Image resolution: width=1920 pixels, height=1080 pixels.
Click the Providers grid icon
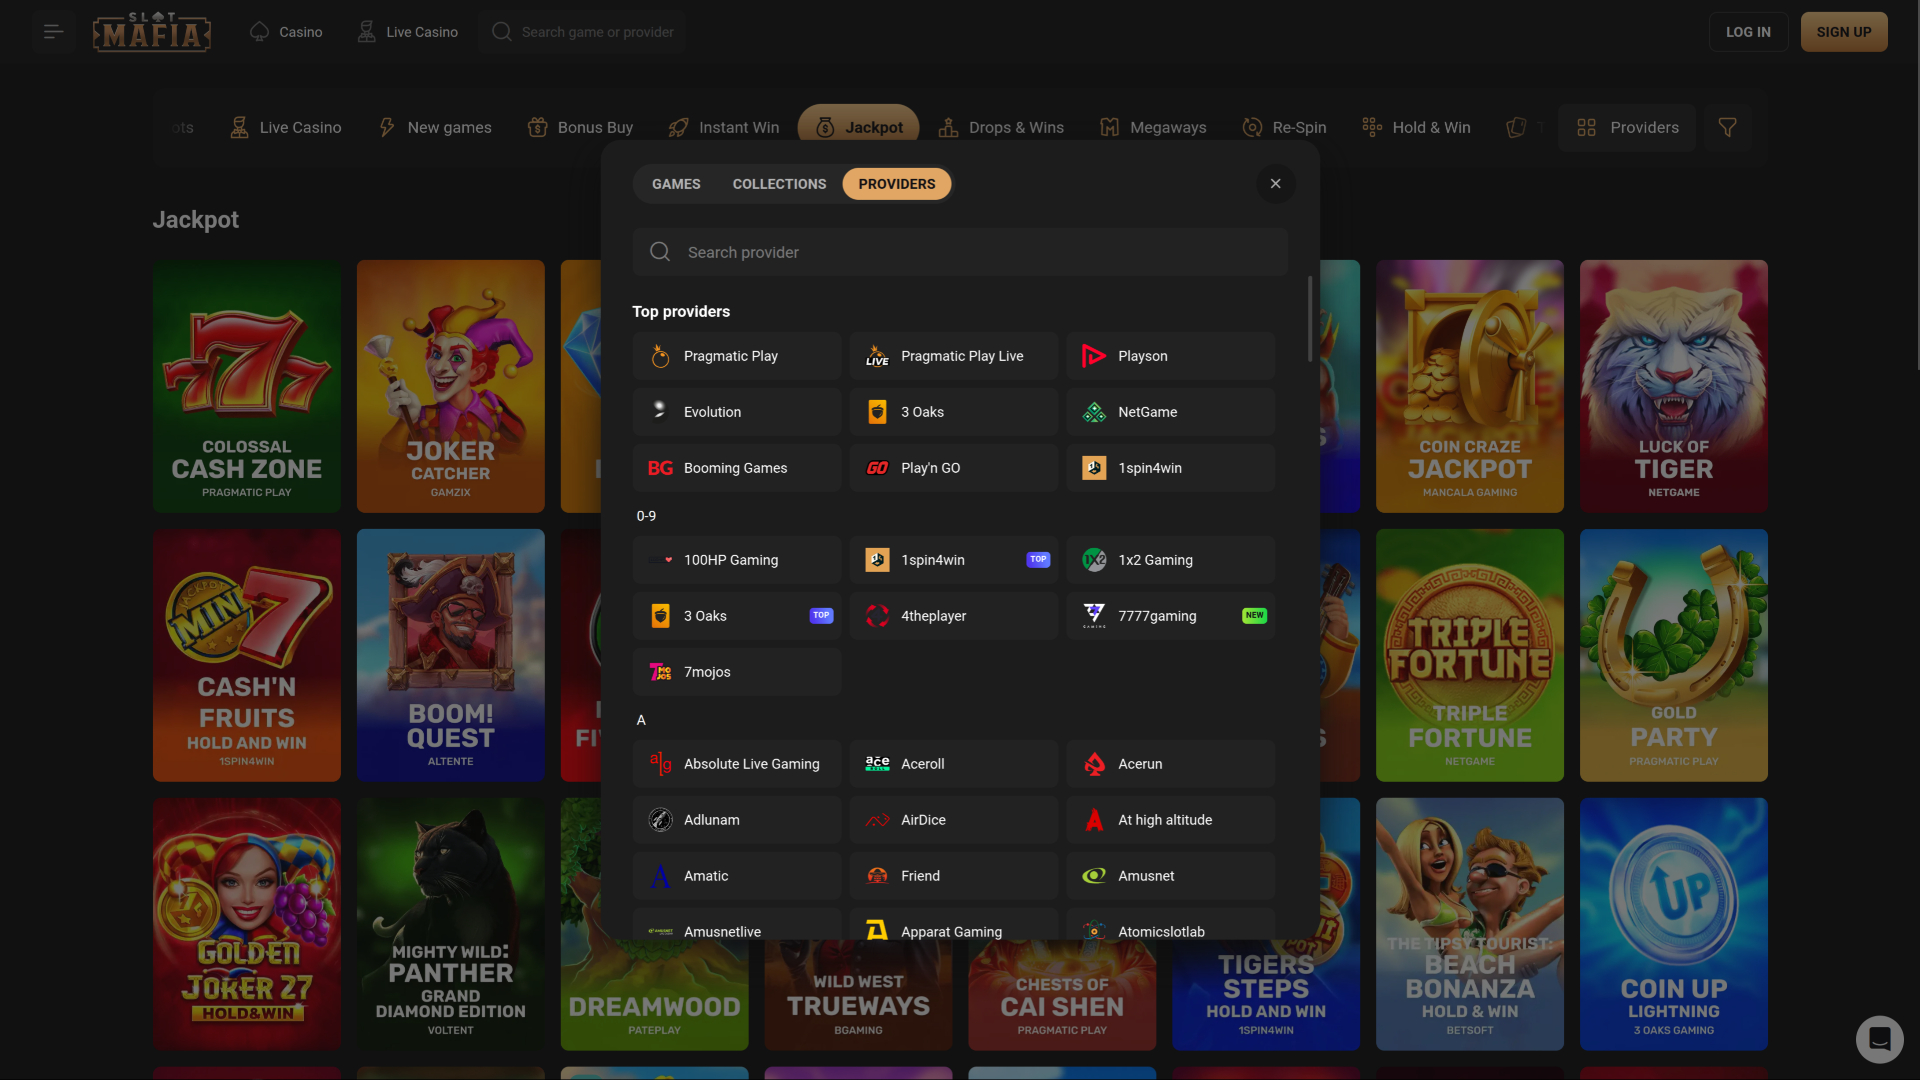[1585, 127]
